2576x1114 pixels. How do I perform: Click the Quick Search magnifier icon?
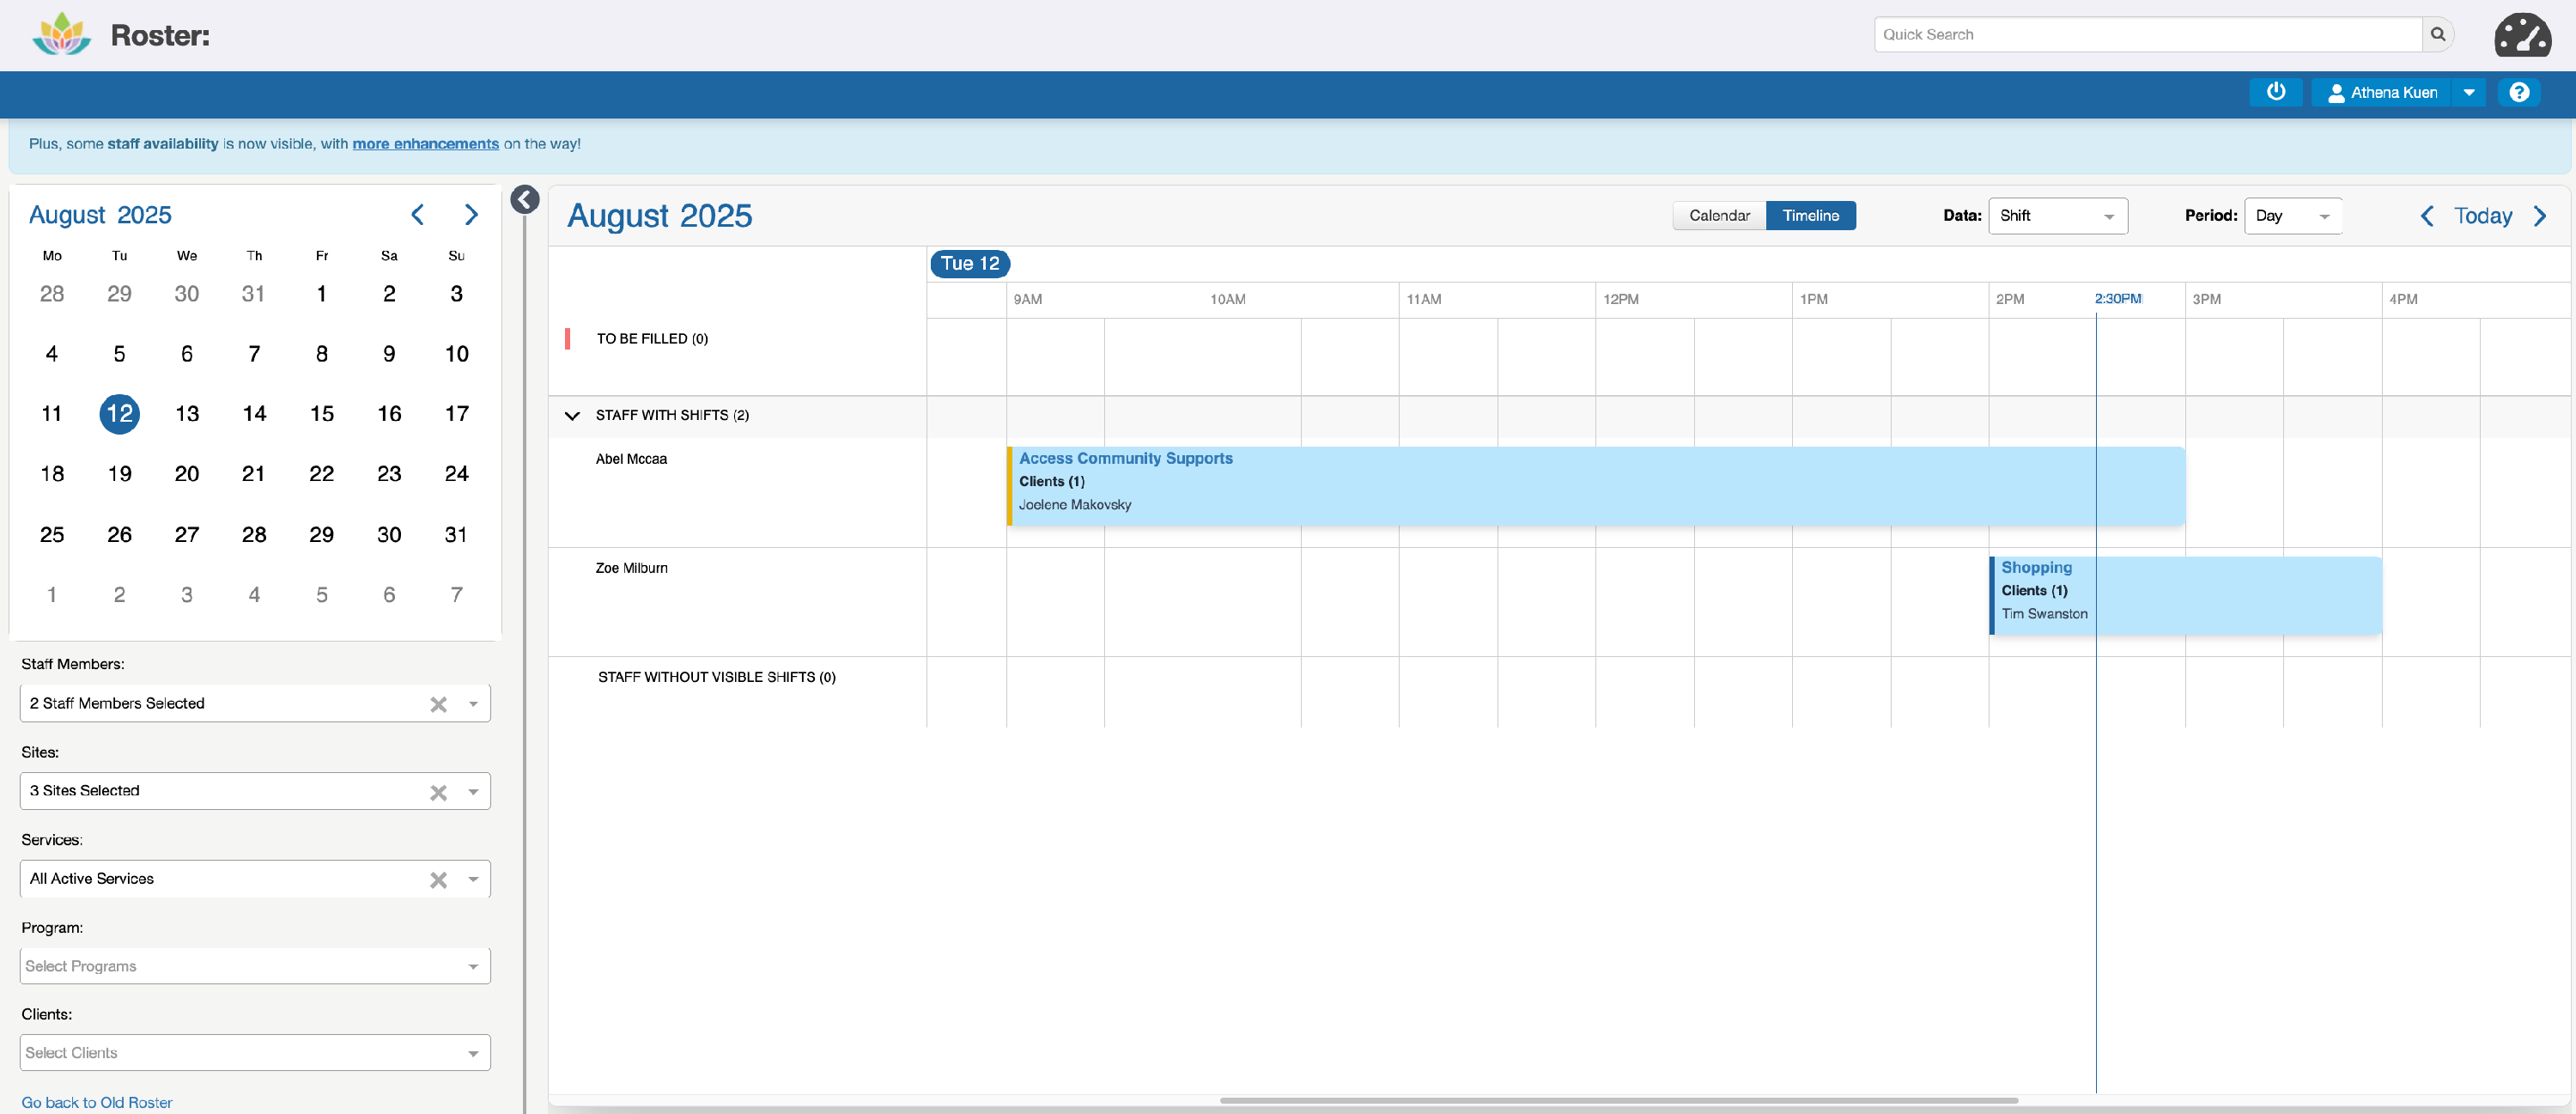(2437, 34)
